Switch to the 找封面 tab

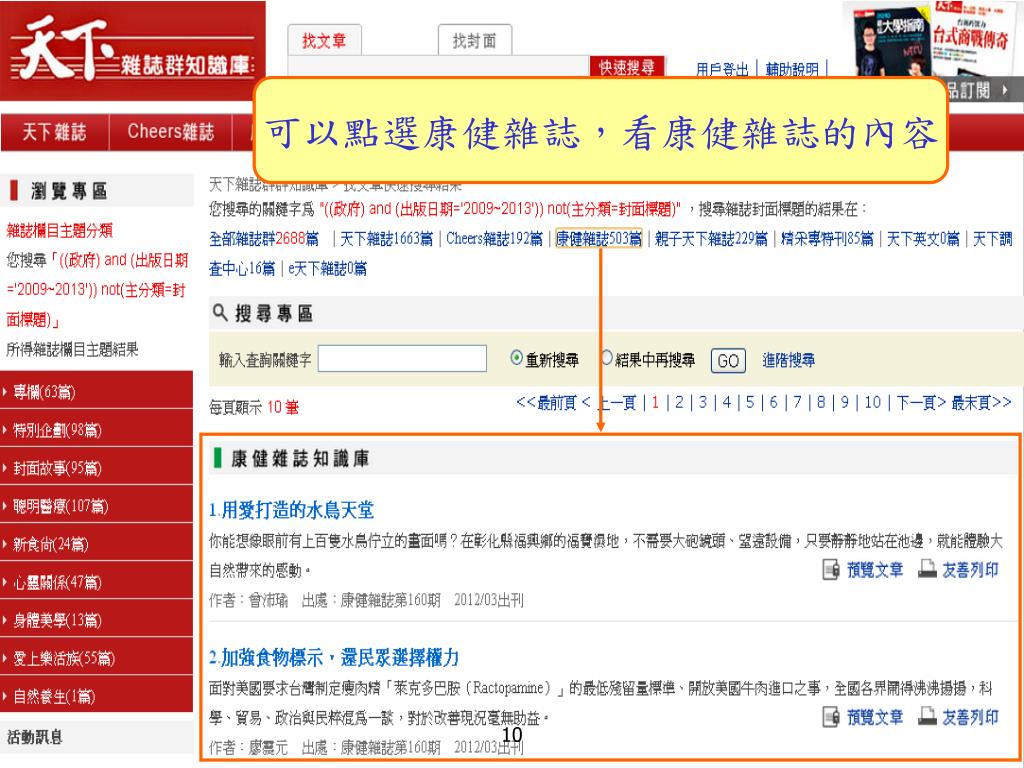click(474, 40)
